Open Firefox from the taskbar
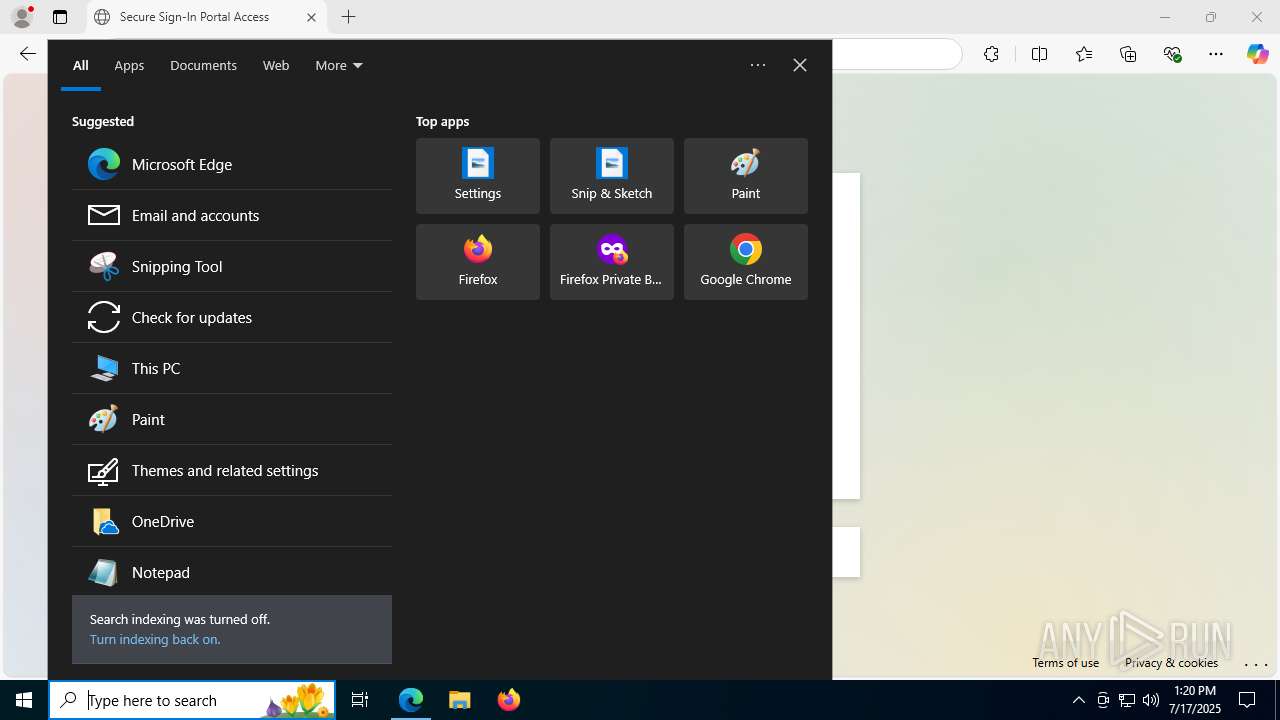Image resolution: width=1280 pixels, height=720 pixels. pyautogui.click(x=509, y=700)
